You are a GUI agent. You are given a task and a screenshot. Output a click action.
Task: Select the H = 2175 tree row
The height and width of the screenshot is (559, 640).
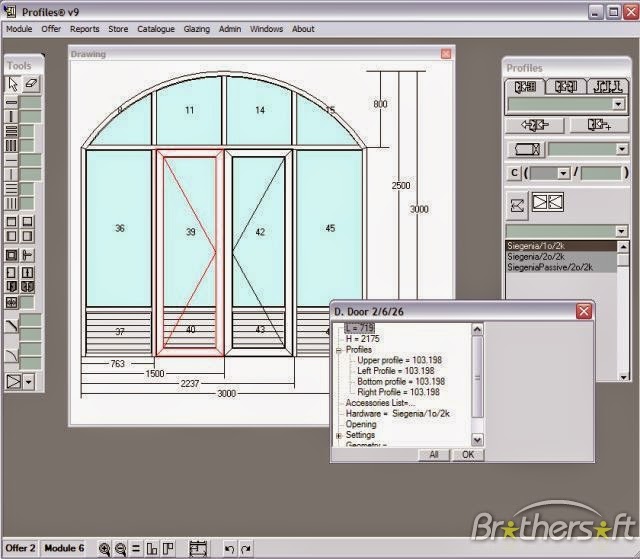pos(362,339)
